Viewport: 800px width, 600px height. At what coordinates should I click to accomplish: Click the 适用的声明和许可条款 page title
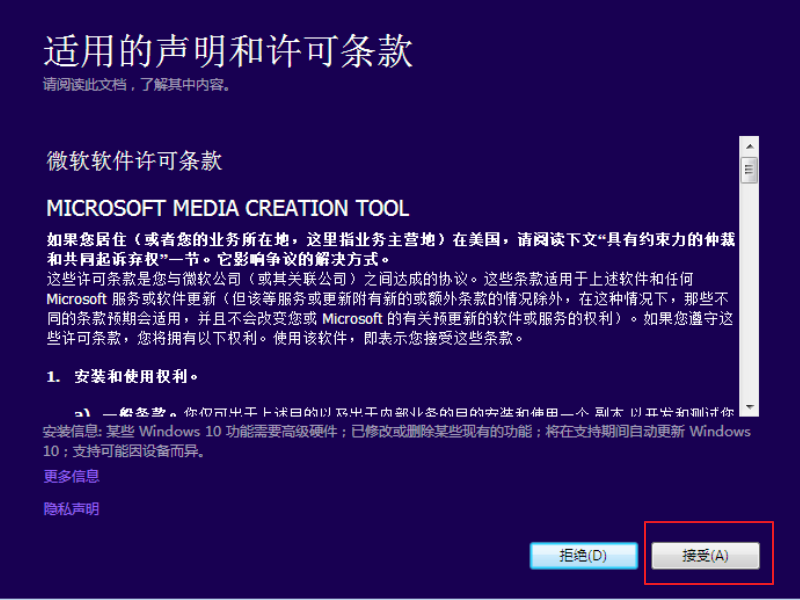tap(228, 51)
